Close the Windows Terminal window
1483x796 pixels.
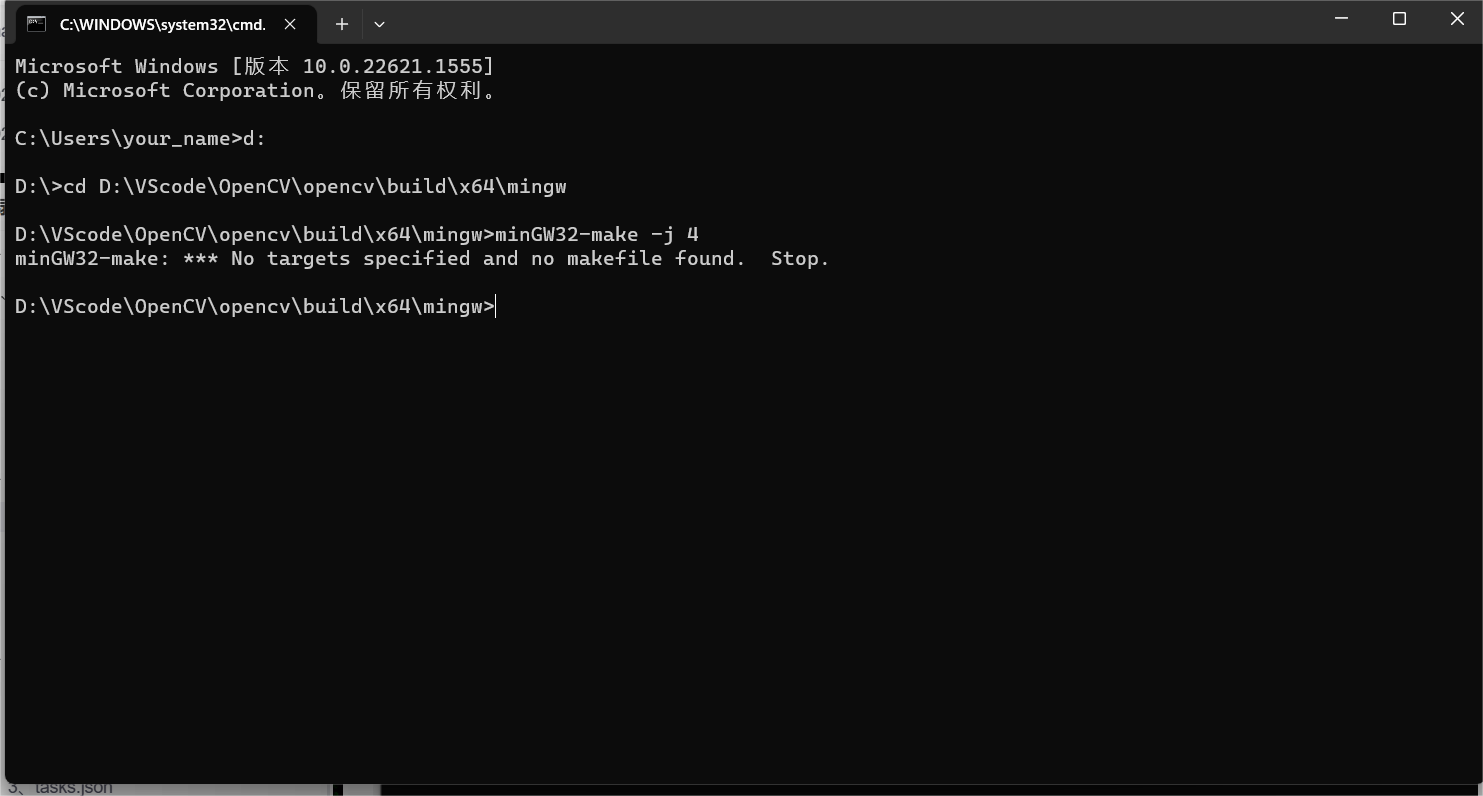[x=1457, y=18]
